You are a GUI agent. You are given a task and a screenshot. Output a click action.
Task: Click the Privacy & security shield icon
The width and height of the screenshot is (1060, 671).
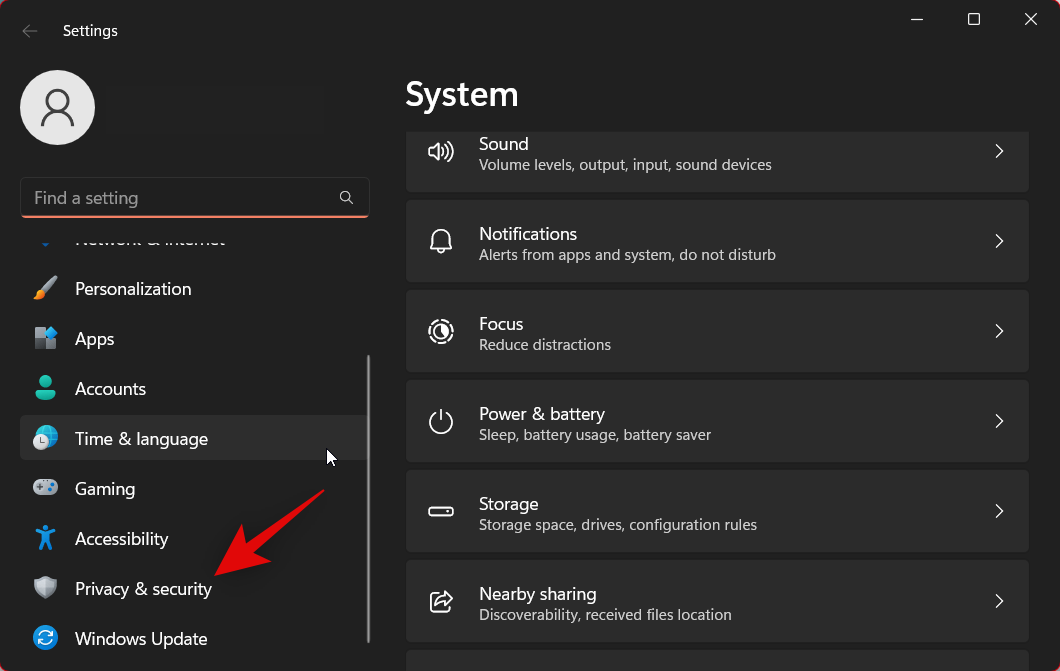click(46, 589)
